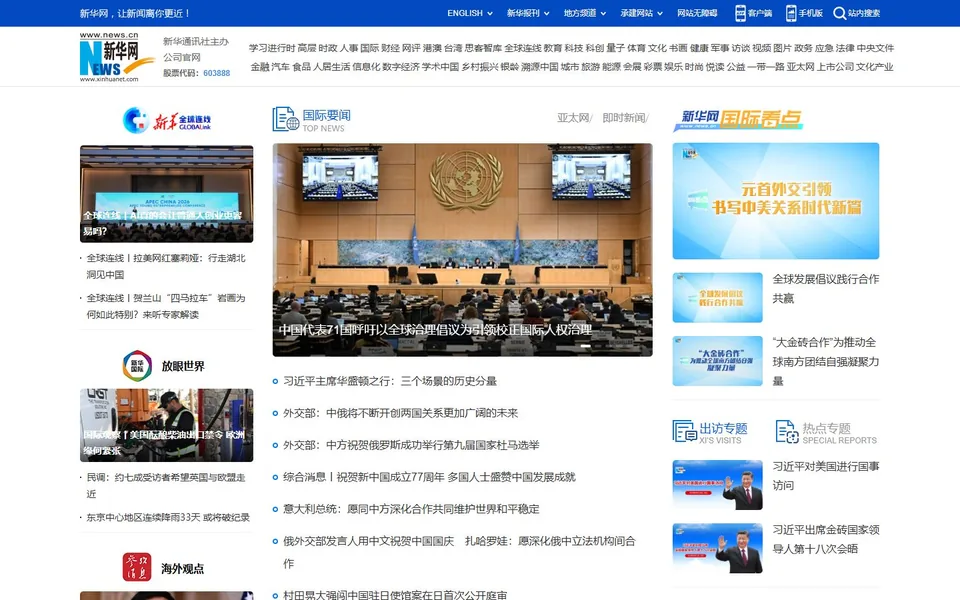Click 中国代表71国呼吁 carousel caption
960x600 pixels.
435,329
